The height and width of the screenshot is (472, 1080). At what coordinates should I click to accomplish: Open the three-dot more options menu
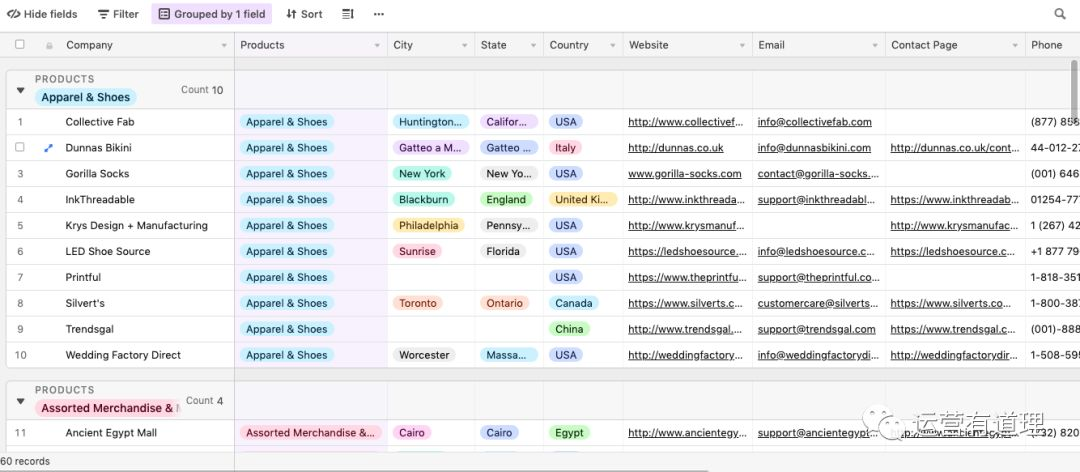[379, 14]
